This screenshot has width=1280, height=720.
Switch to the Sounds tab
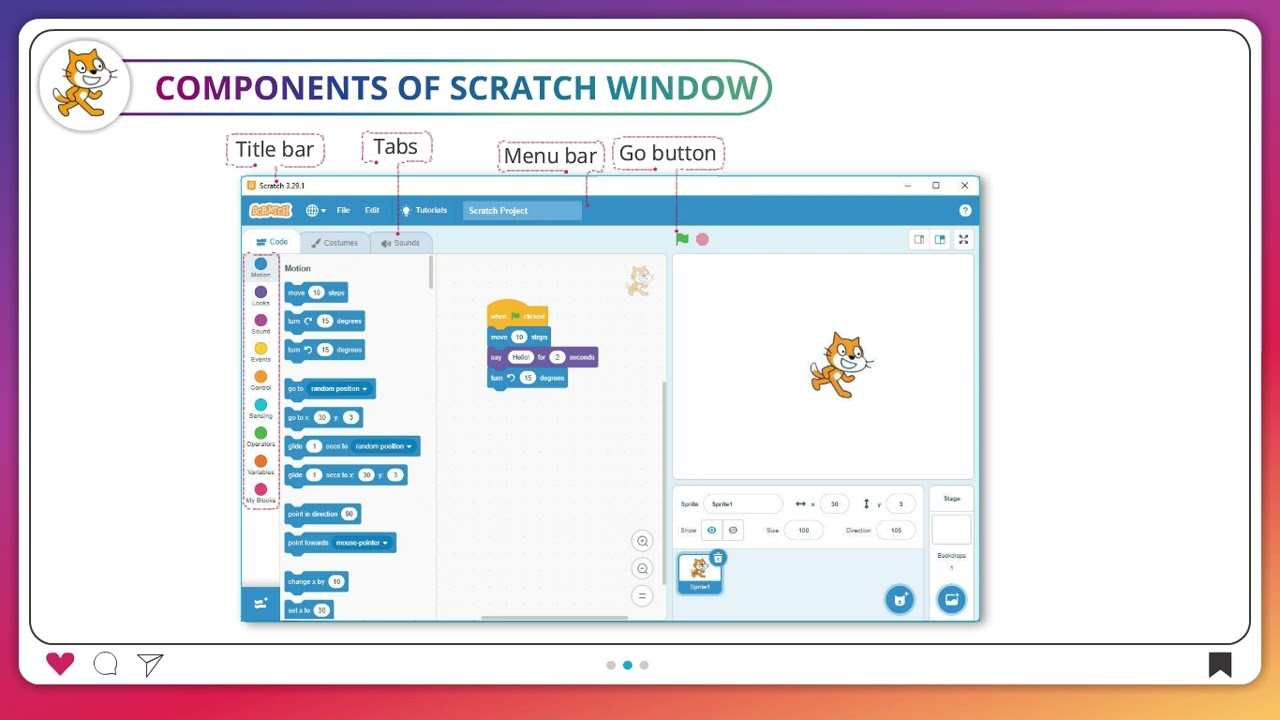click(x=401, y=242)
